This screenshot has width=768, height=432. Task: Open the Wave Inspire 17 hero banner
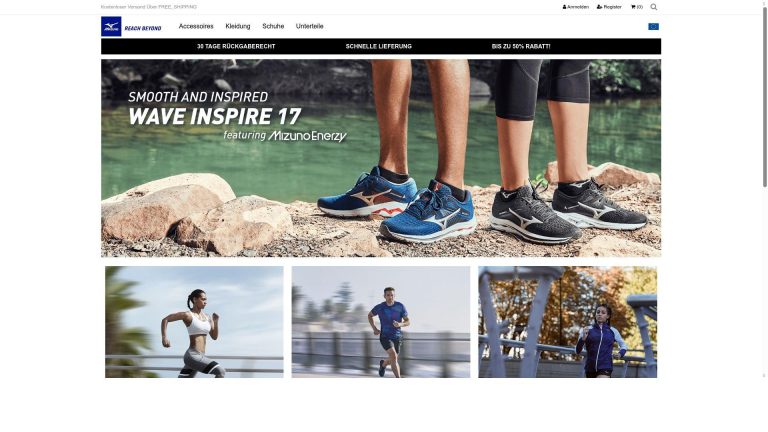(381, 158)
